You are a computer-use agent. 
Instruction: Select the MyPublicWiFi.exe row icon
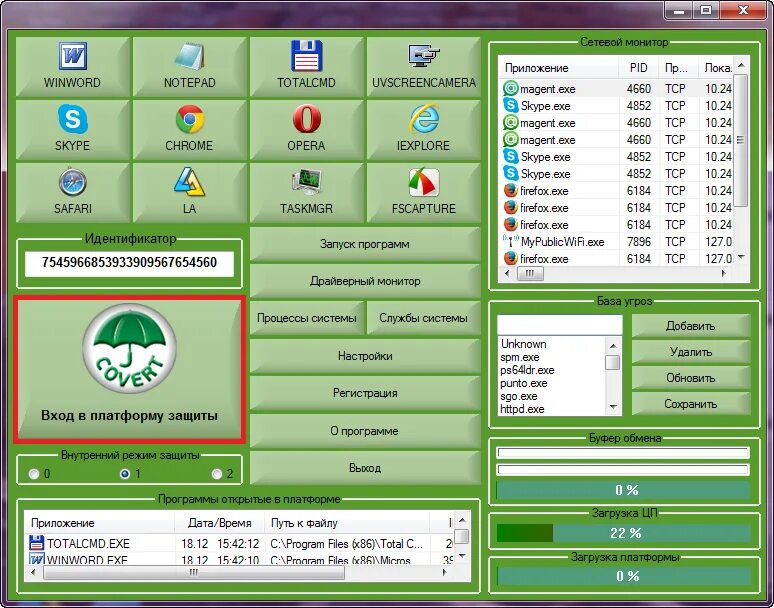(x=510, y=242)
